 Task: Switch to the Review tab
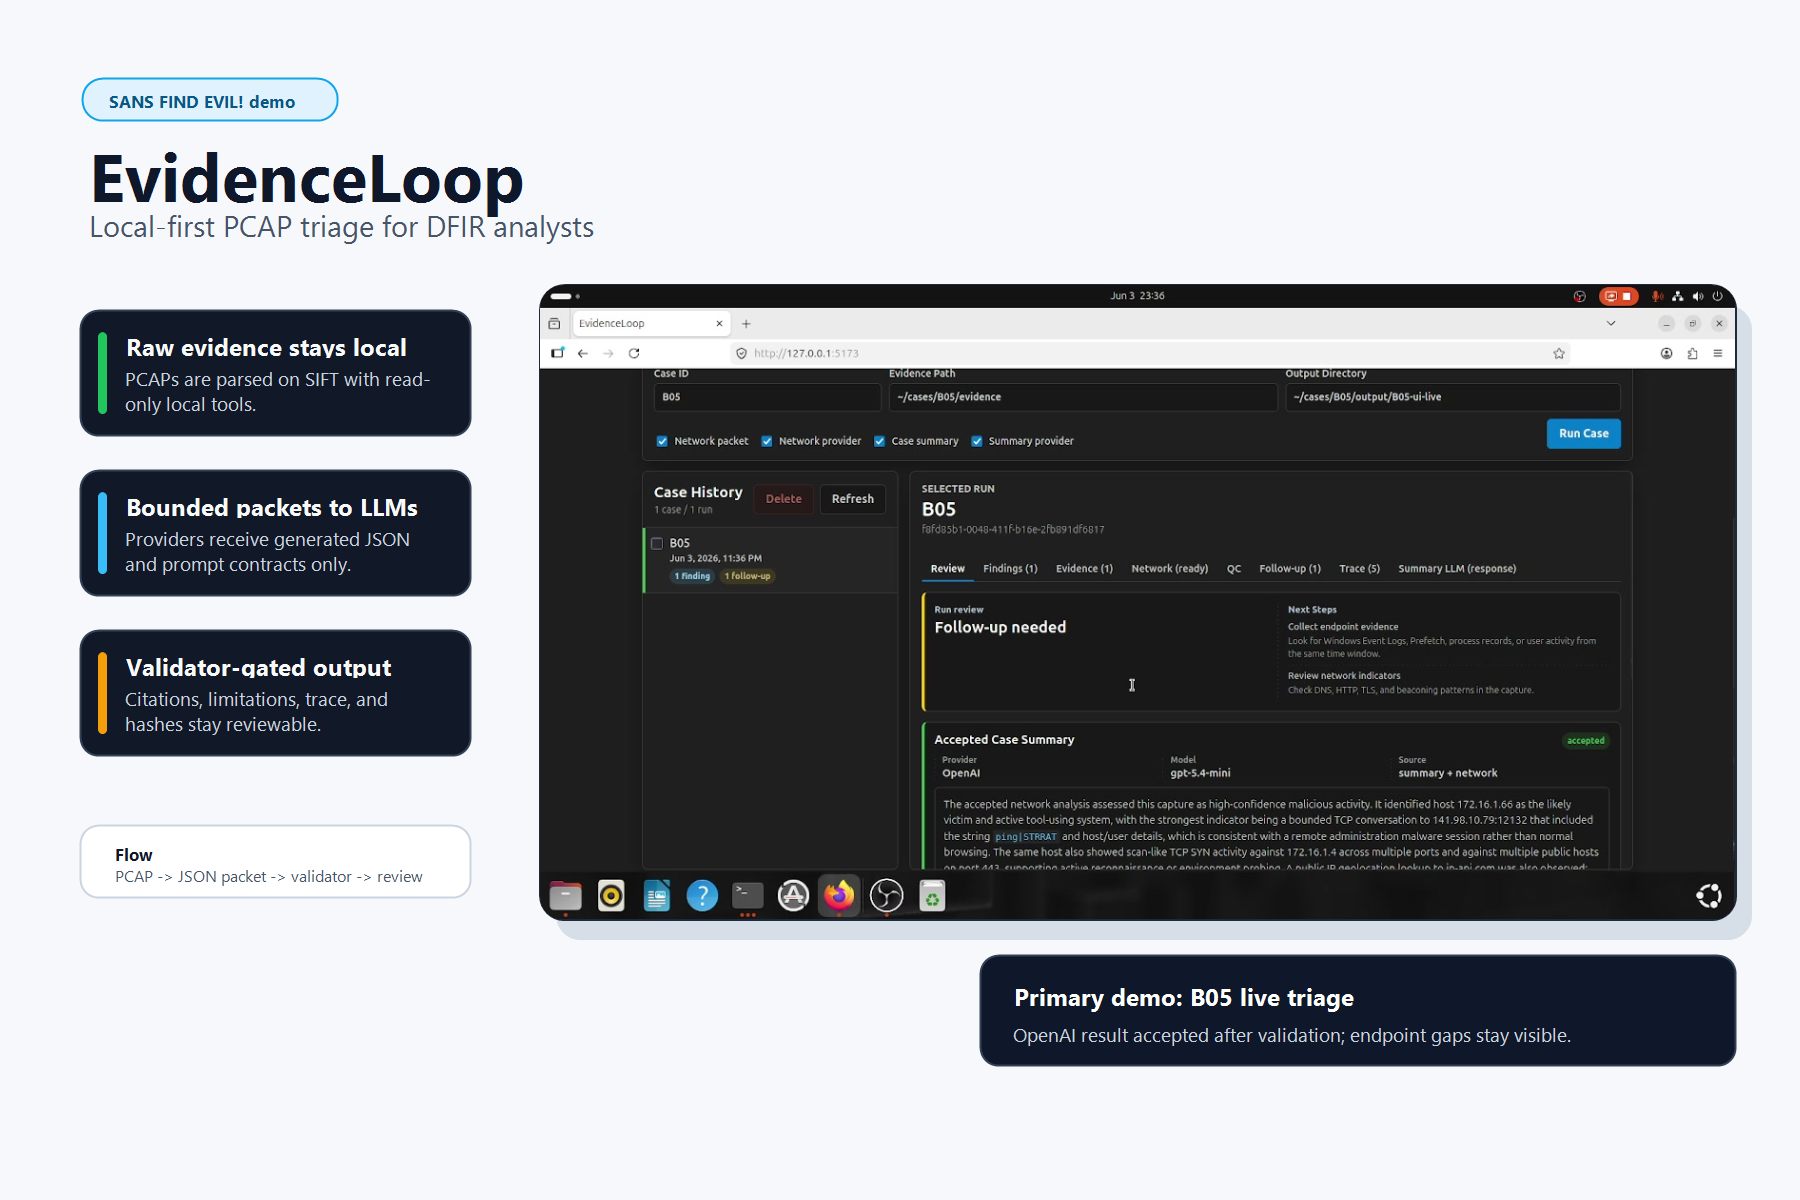point(948,569)
